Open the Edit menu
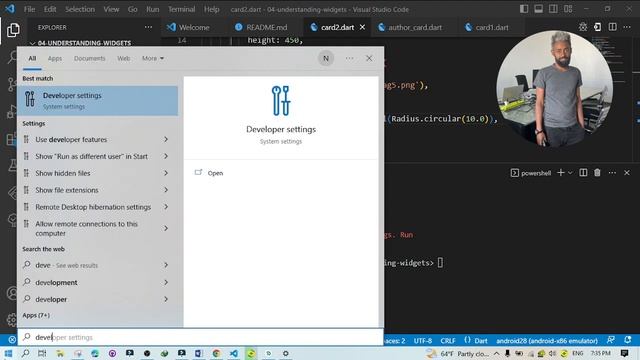Image resolution: width=640 pixels, height=360 pixels. coord(50,9)
